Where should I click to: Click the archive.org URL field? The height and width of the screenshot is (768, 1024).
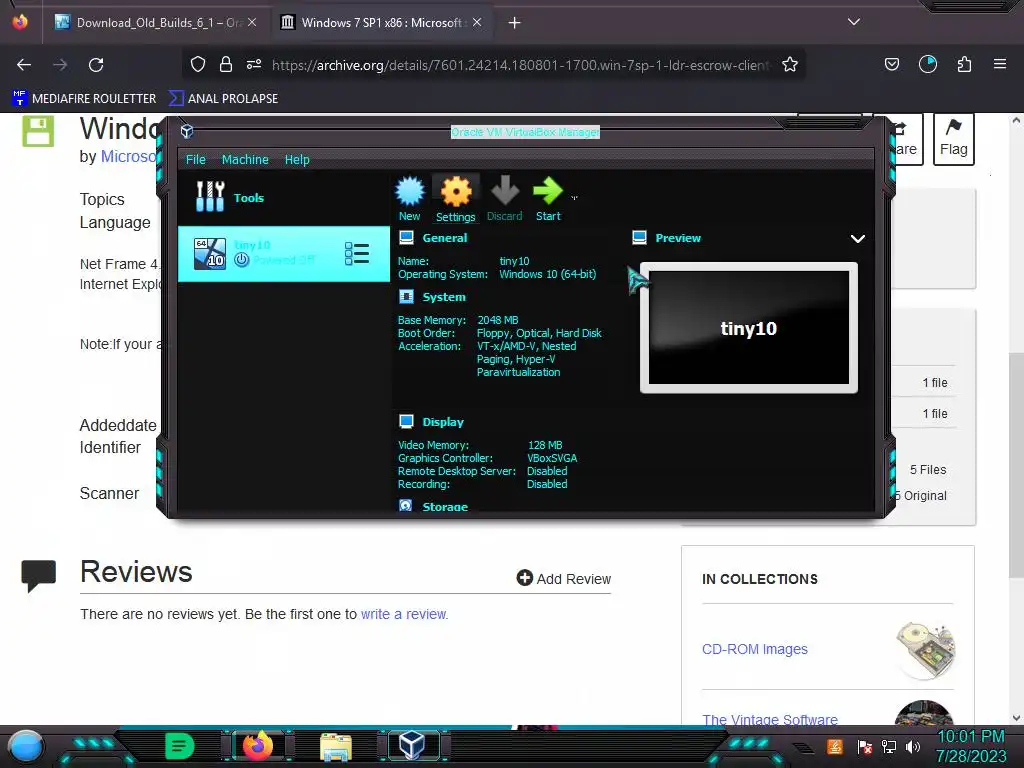[520, 65]
